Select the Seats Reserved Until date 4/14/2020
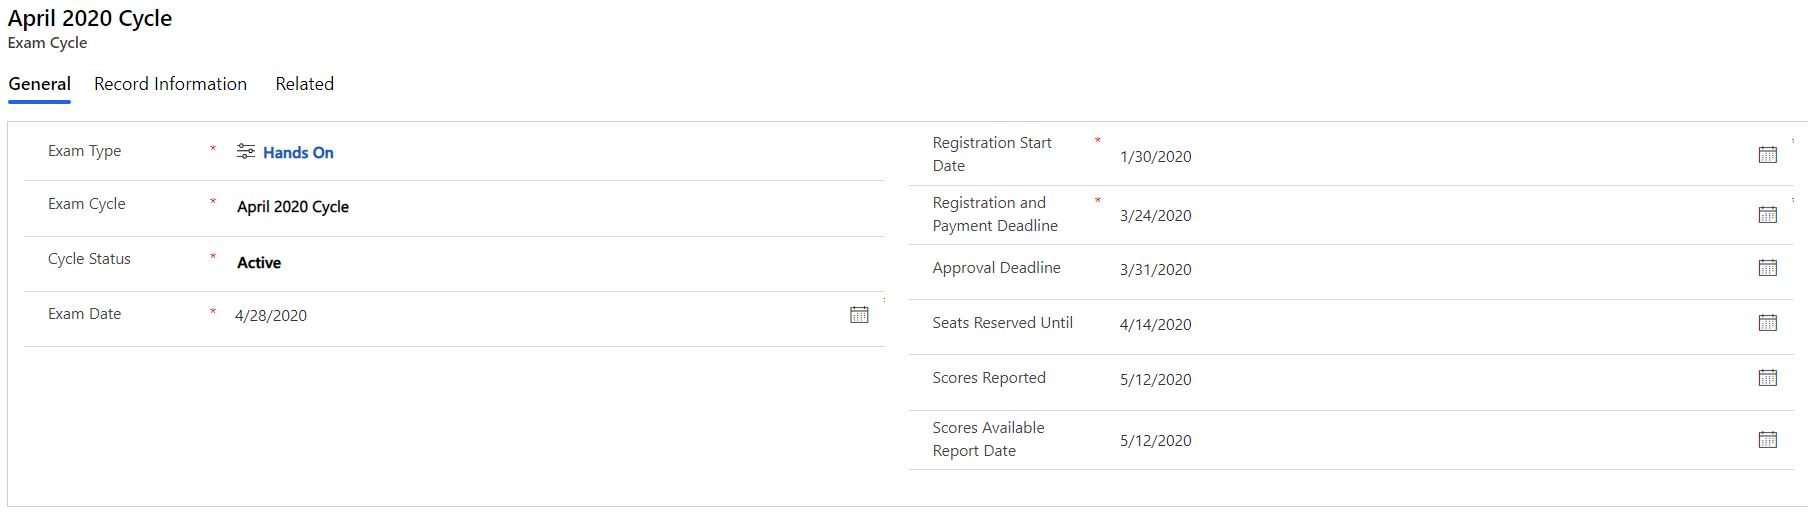 1155,325
